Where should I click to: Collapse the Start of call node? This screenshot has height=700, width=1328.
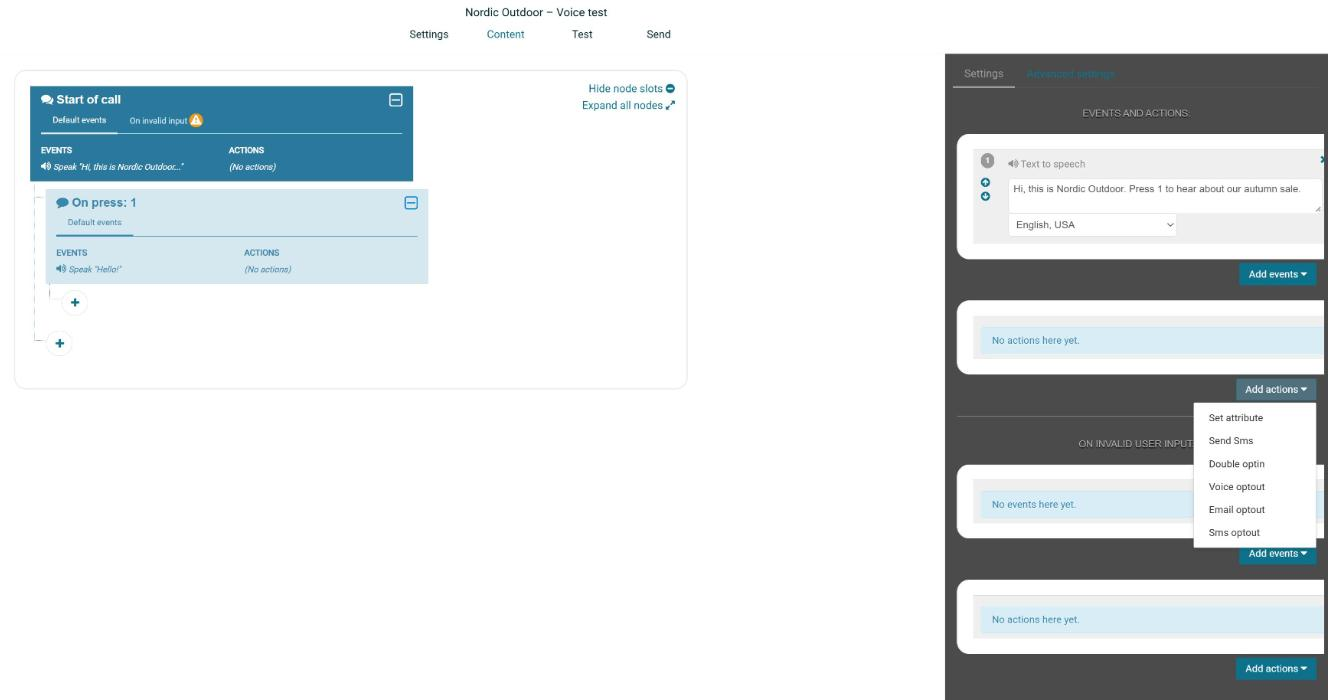[x=395, y=100]
